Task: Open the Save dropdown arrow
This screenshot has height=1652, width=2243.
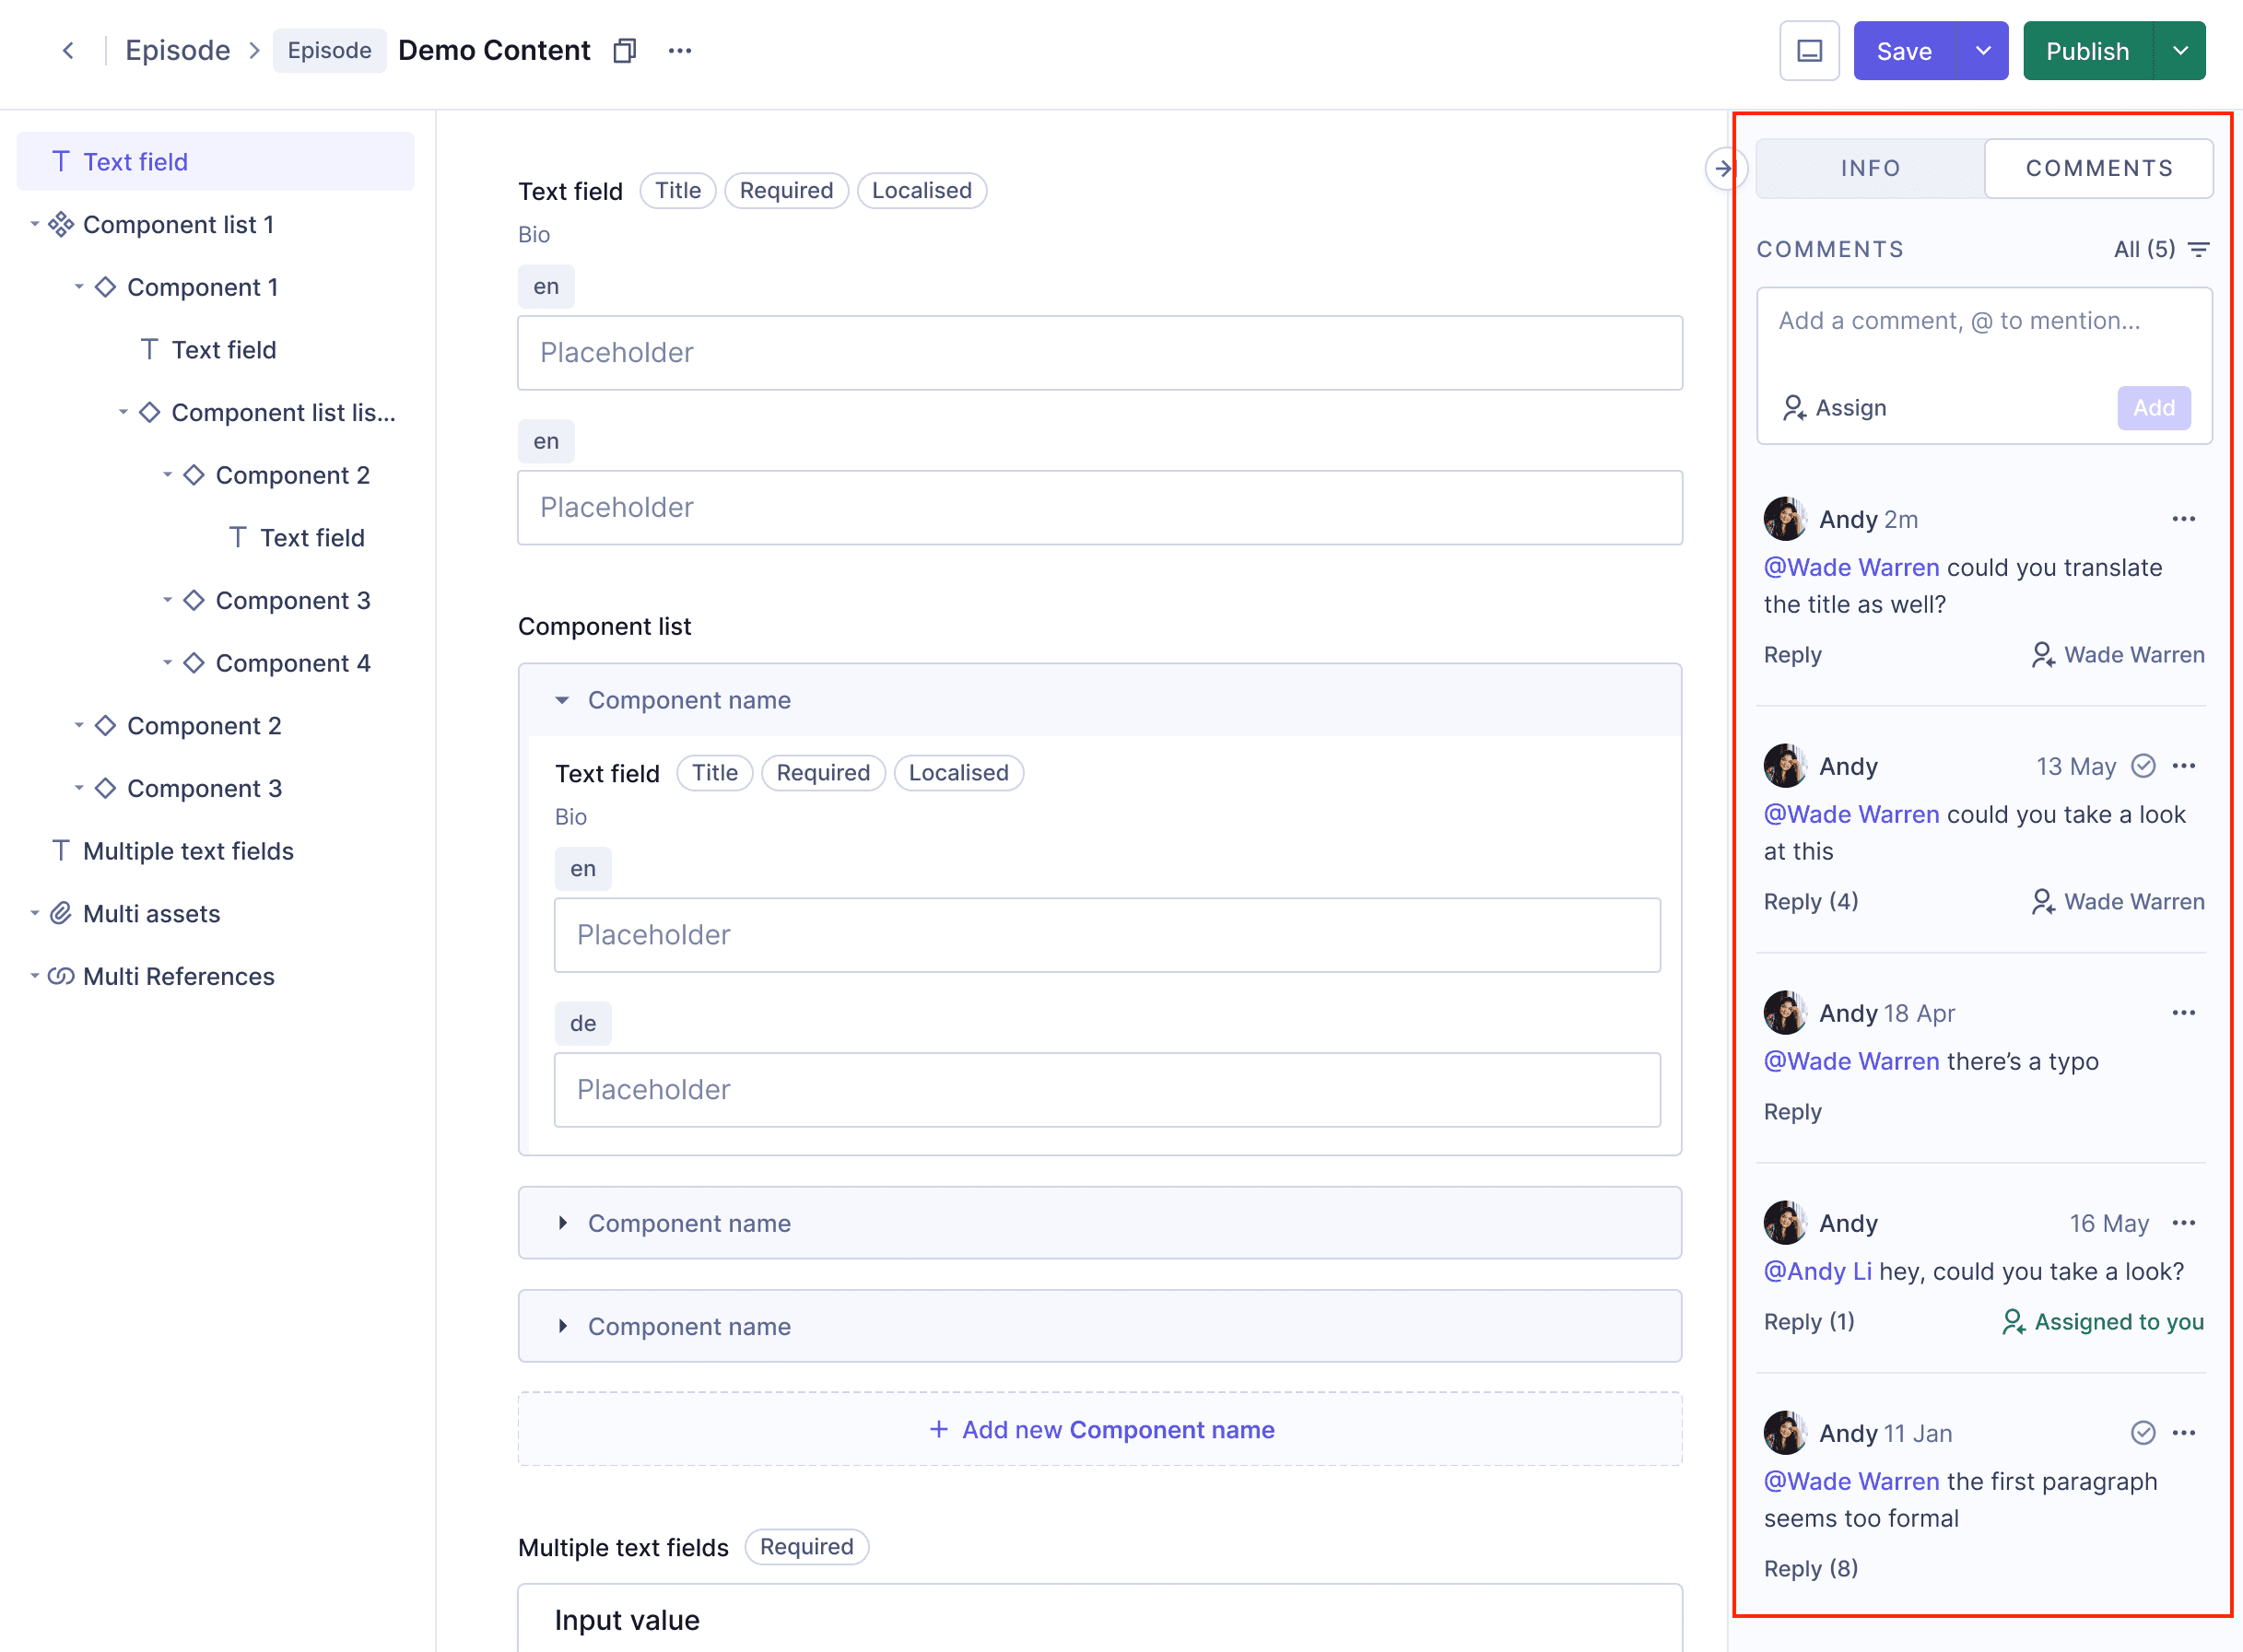Action: (1983, 51)
